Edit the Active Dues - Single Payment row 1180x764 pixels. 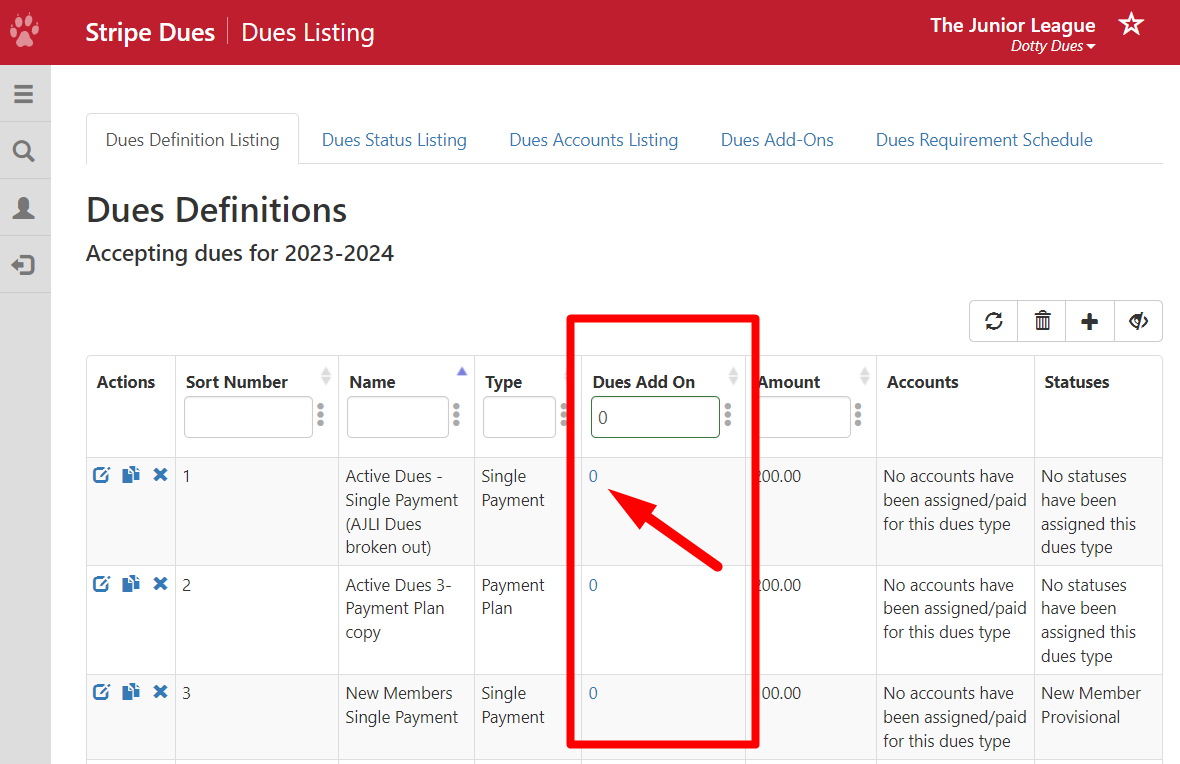102,475
